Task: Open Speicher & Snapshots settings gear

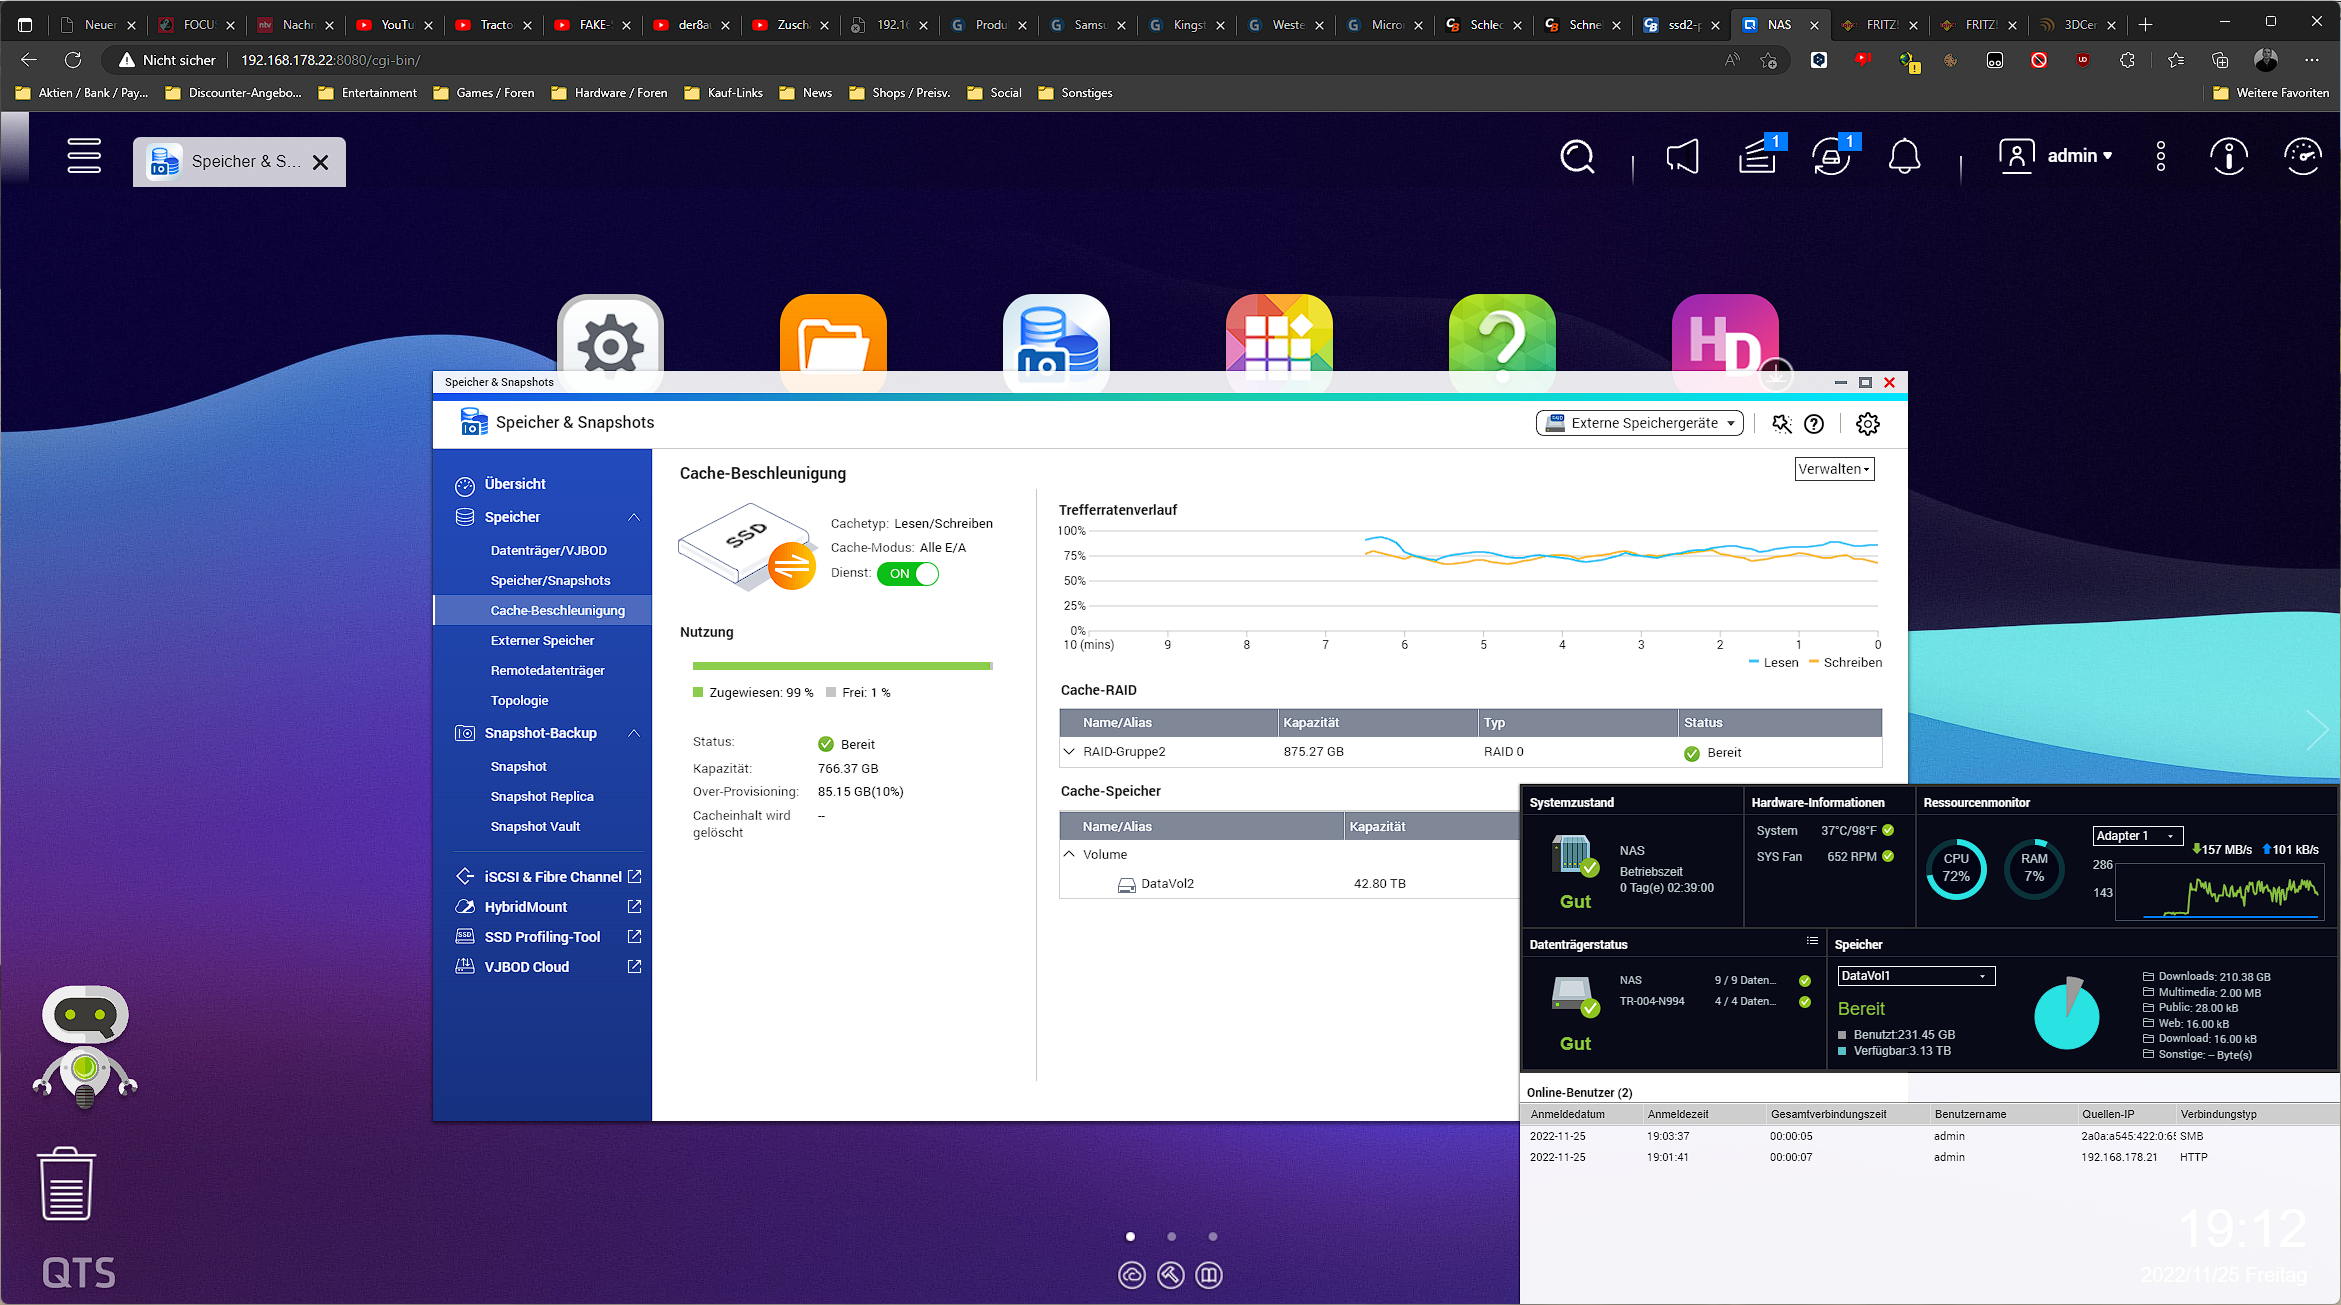Action: click(x=1867, y=424)
